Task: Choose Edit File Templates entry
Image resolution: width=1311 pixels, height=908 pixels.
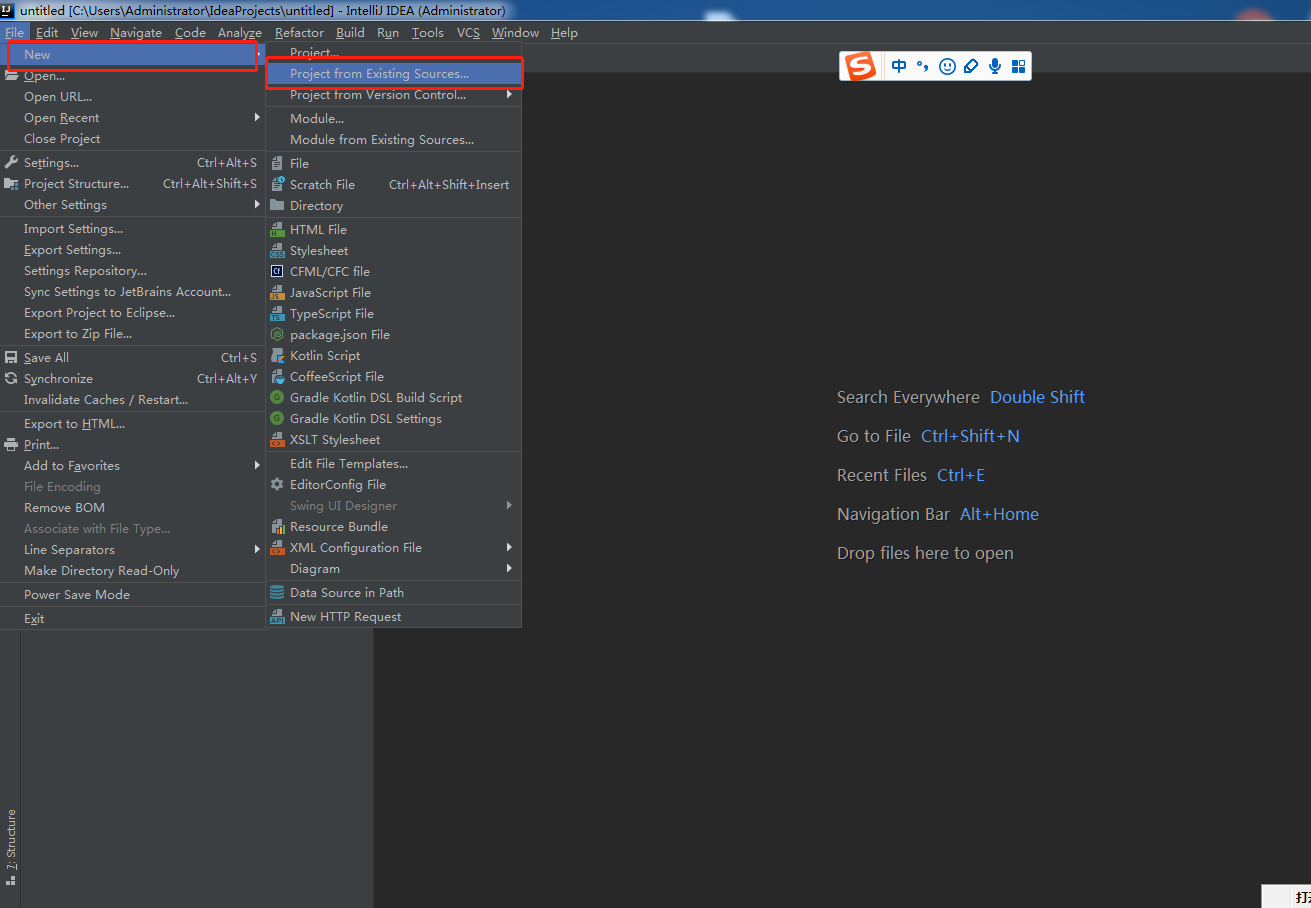Action: pos(394,464)
